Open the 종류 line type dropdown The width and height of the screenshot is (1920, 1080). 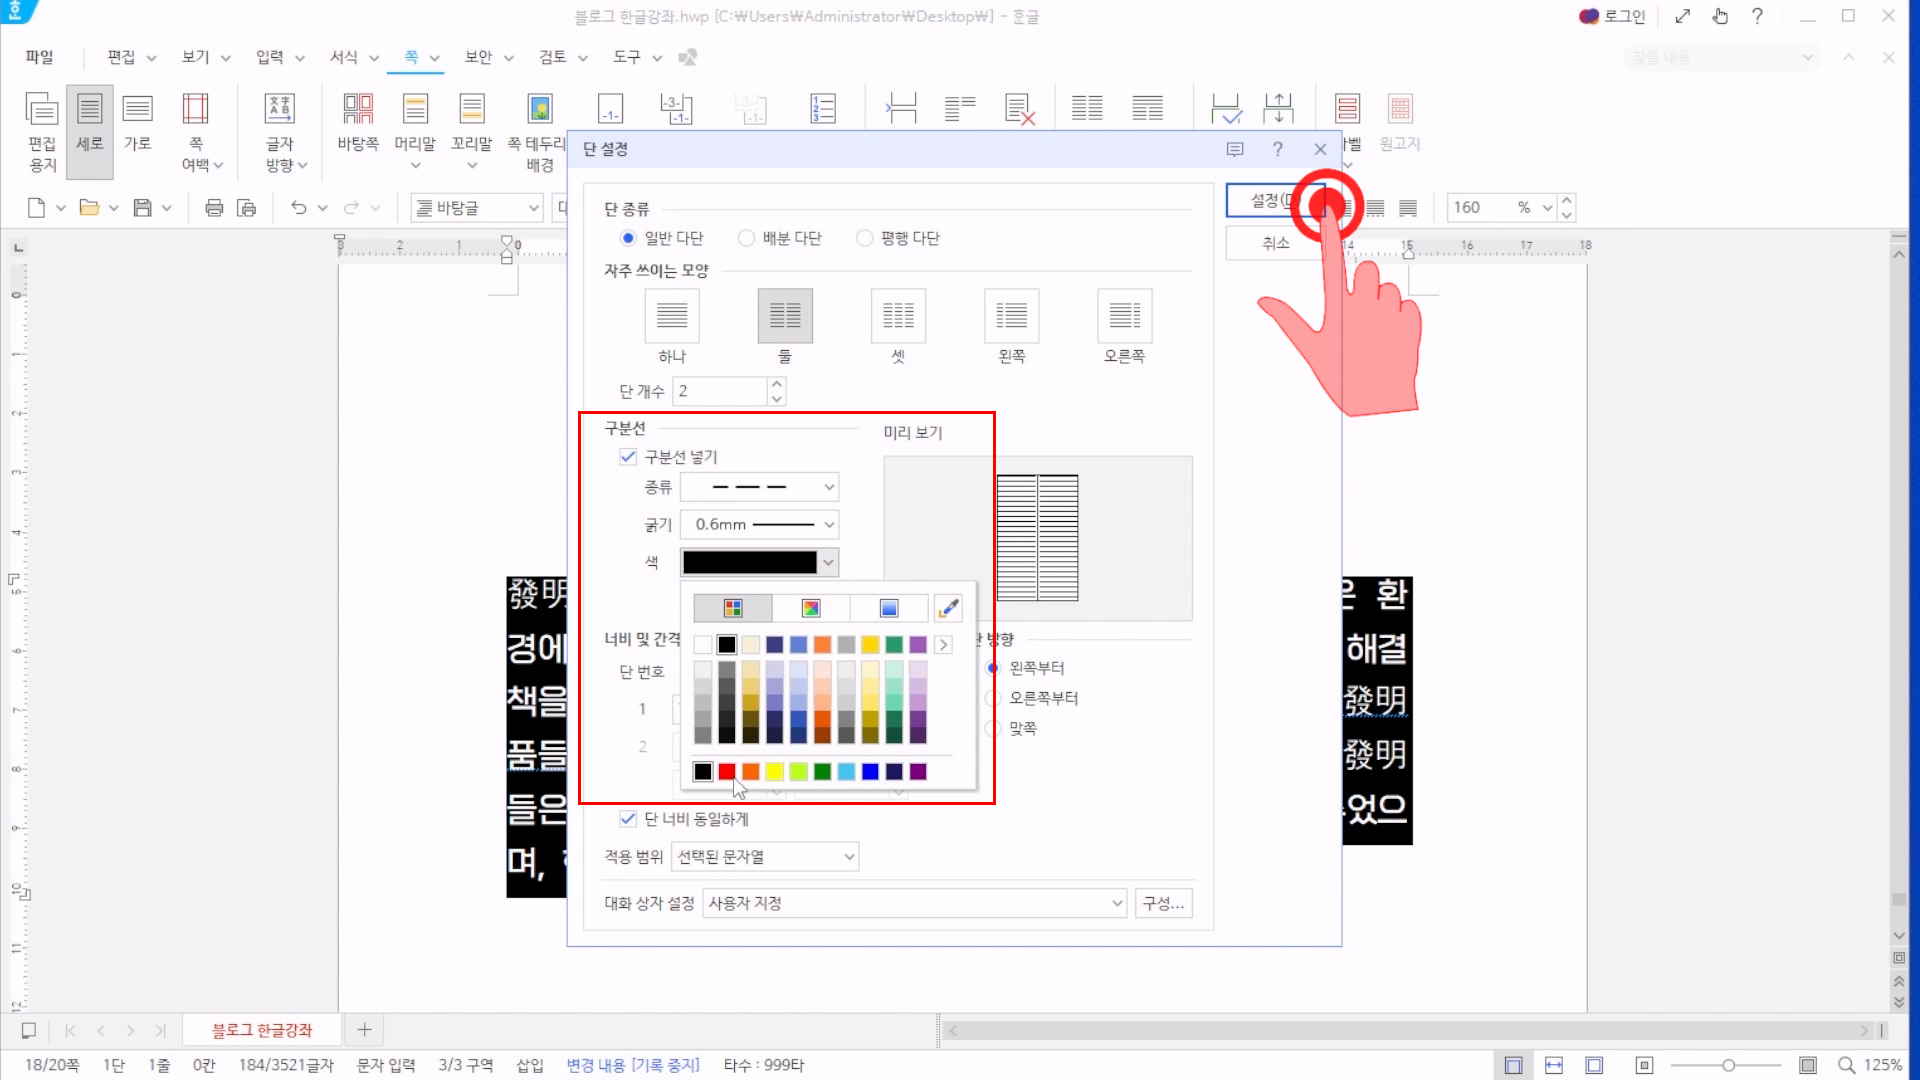point(759,487)
